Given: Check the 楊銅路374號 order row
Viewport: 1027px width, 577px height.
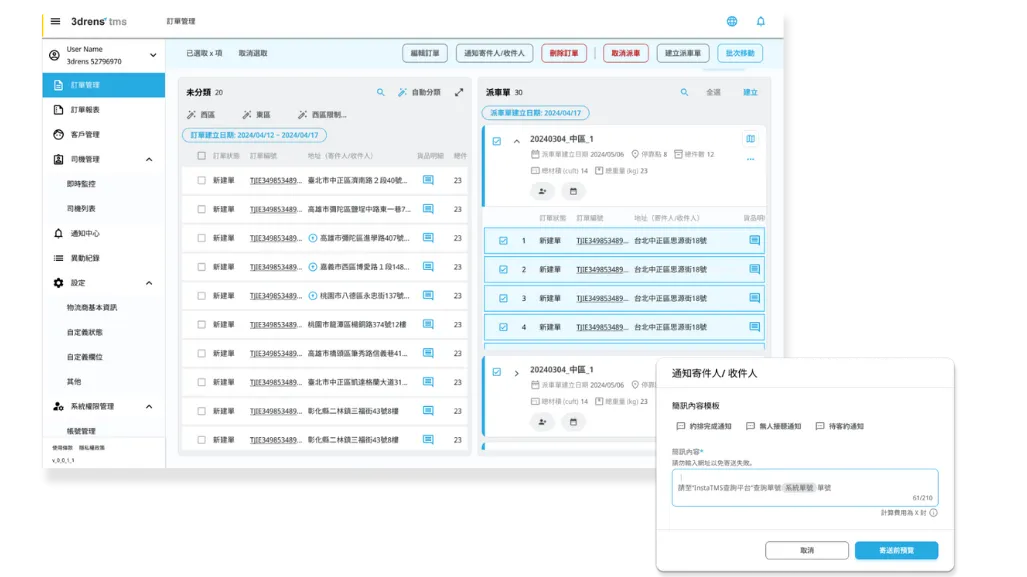Looking at the screenshot, I should click(202, 324).
